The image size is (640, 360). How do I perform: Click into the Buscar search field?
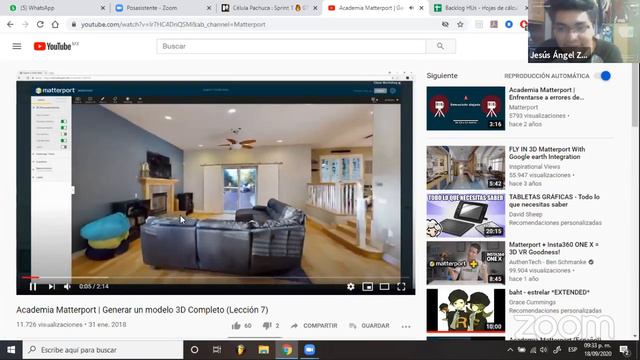click(x=291, y=46)
